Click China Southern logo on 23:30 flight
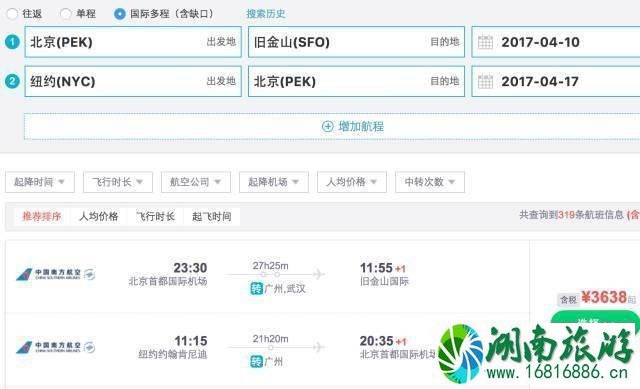The height and width of the screenshot is (389, 640). [56, 274]
